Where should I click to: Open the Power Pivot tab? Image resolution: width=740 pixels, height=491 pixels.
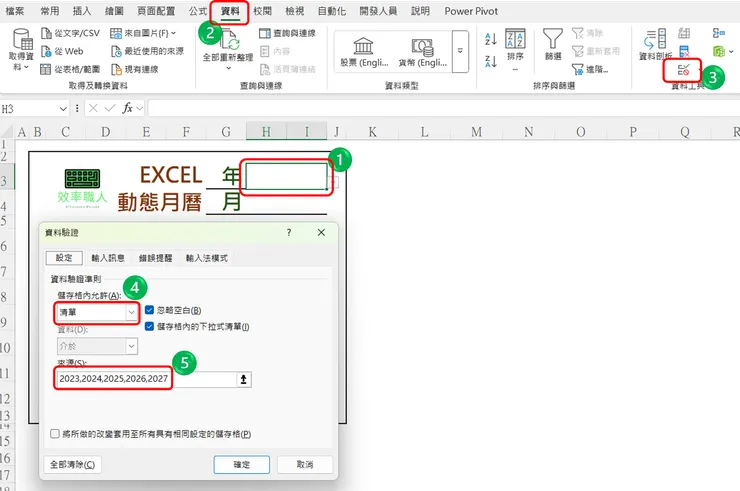471,11
